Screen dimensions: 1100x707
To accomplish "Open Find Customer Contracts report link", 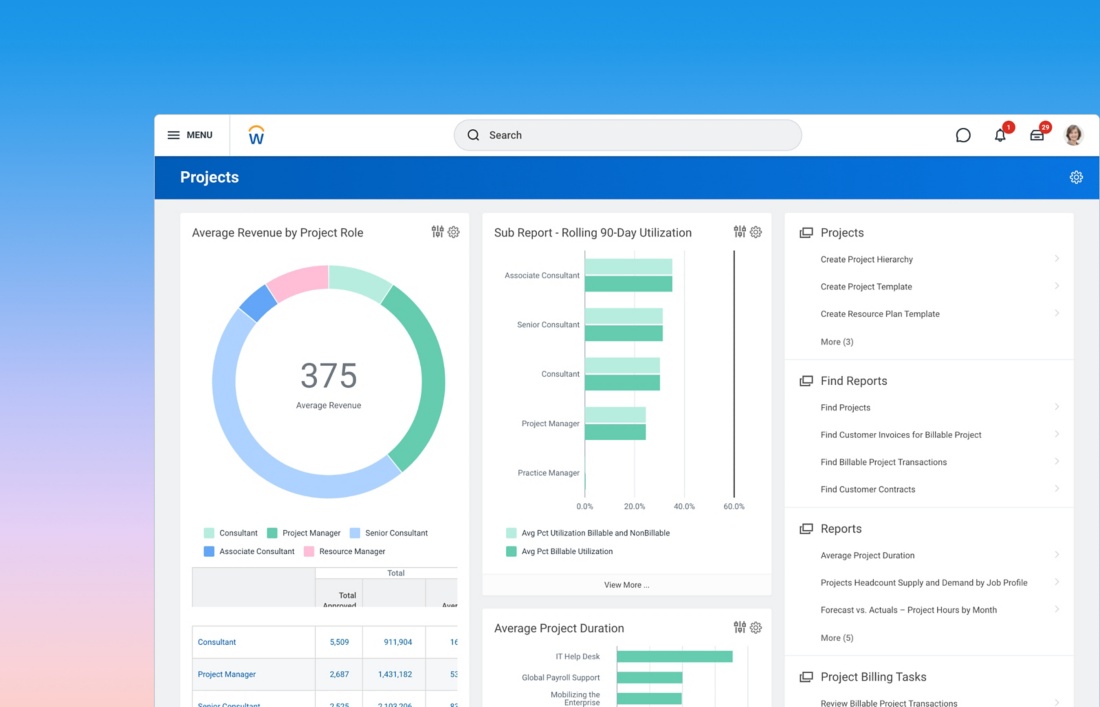I will click(x=867, y=490).
